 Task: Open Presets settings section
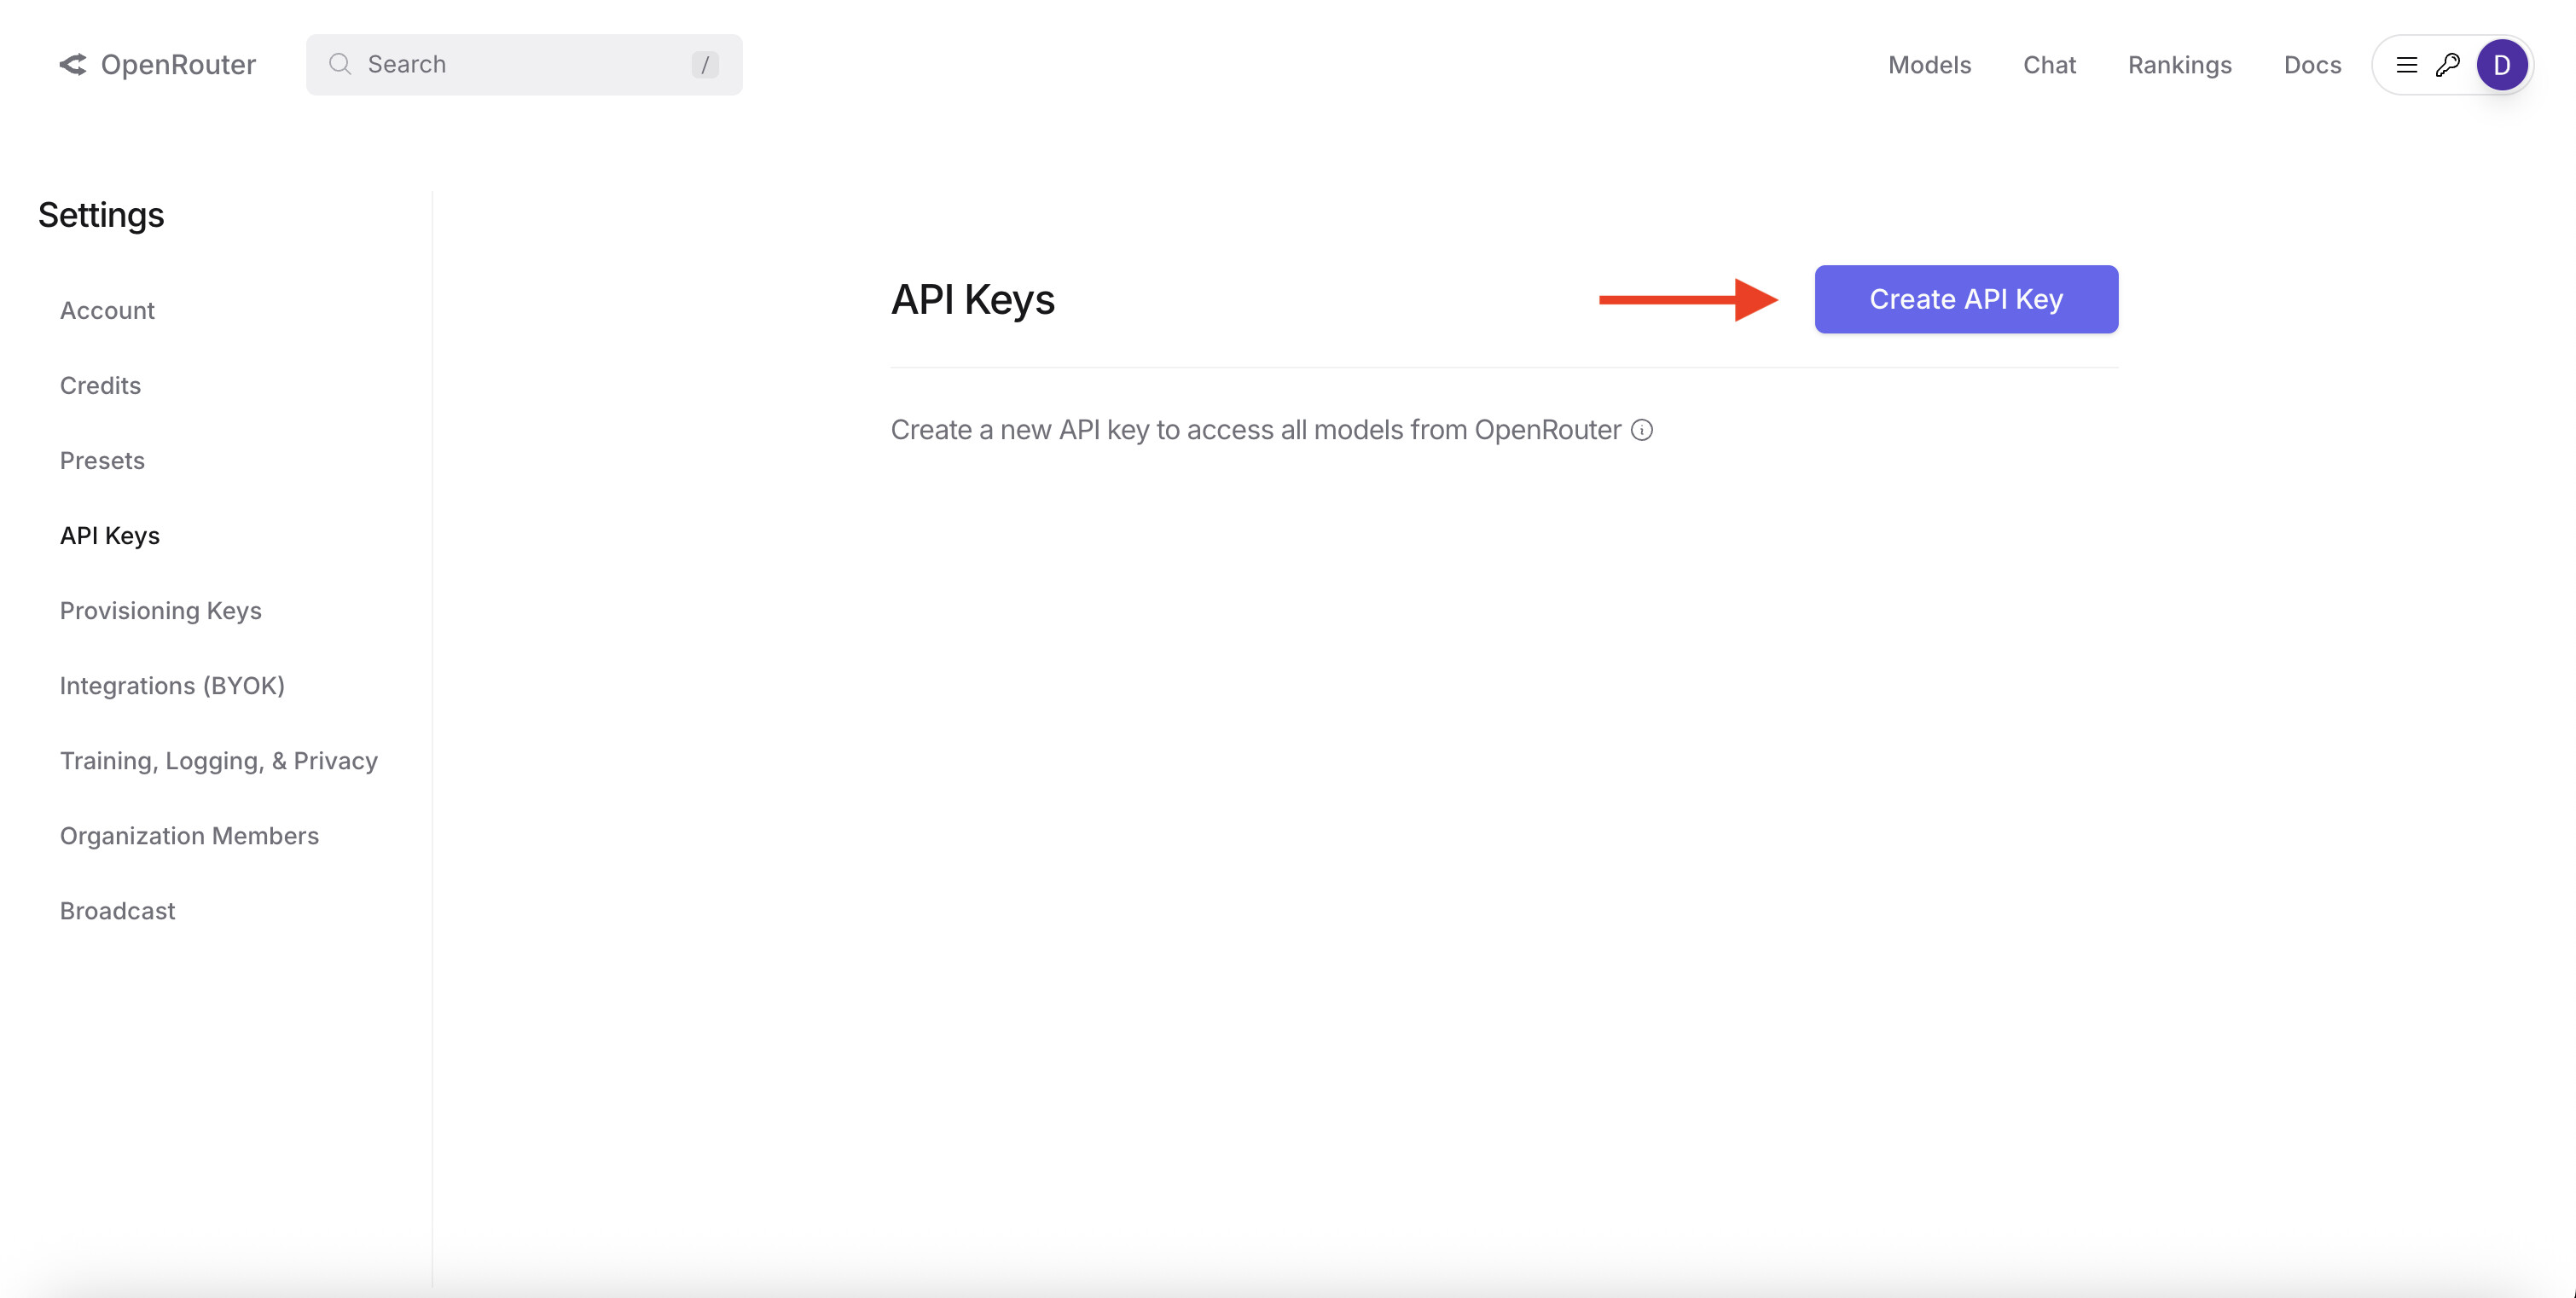[x=102, y=461]
